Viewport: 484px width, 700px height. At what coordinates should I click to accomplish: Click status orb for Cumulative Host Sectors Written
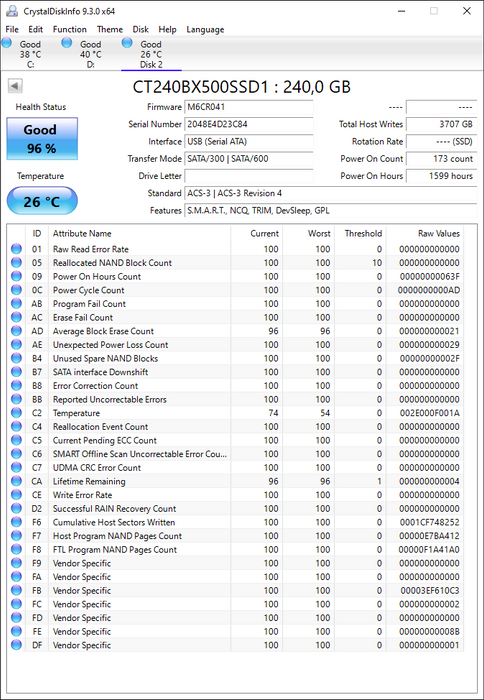coord(17,522)
